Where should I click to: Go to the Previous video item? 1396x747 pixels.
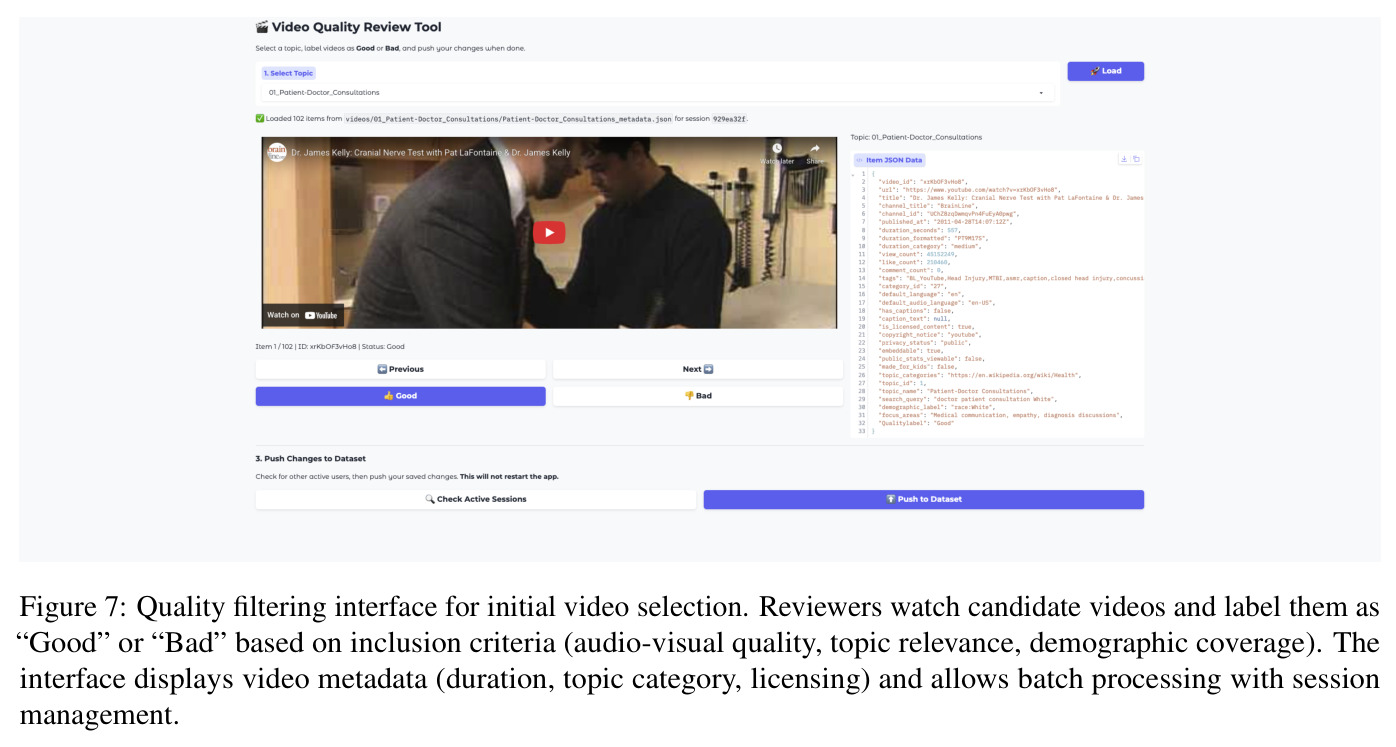[x=400, y=369]
